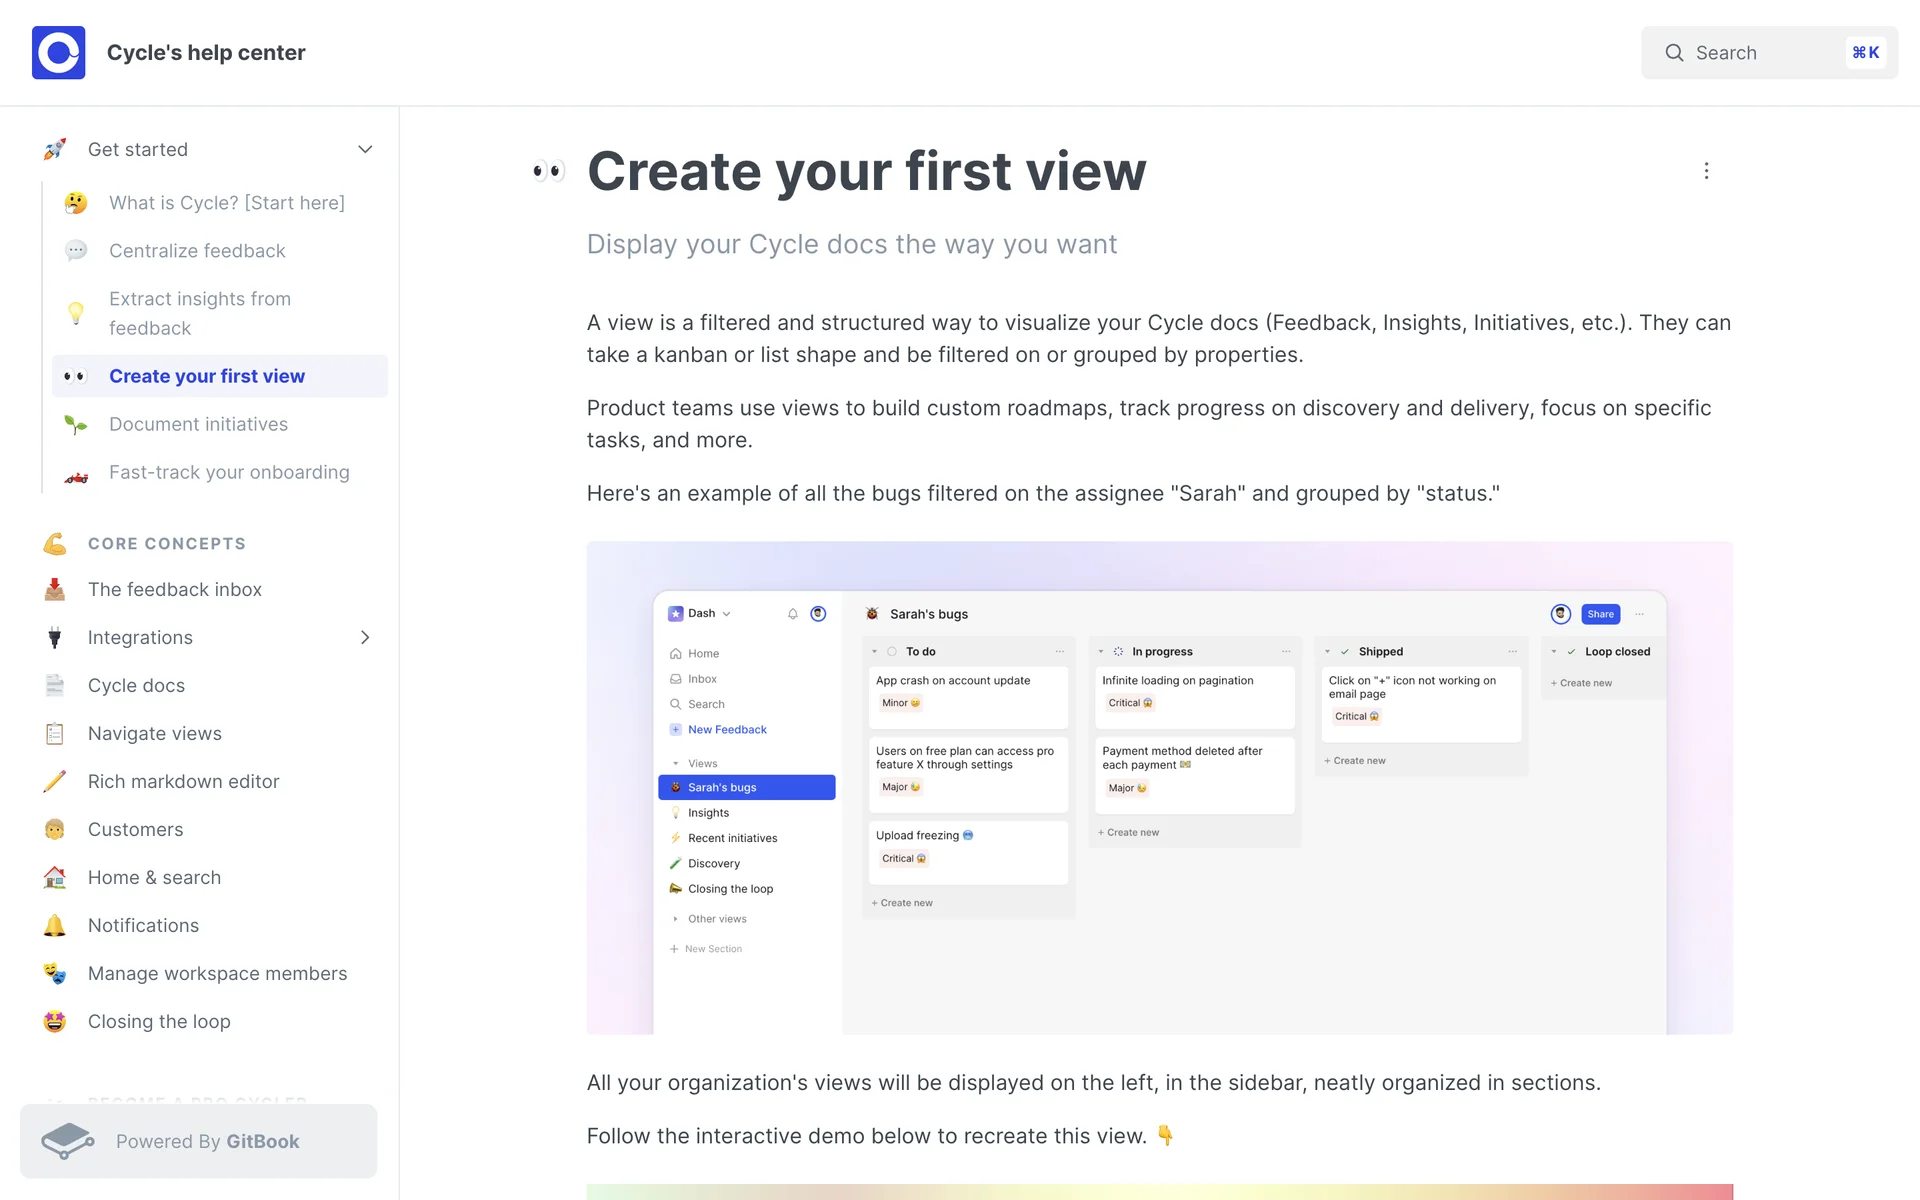
Task: Open Document initiatives page
Action: click(x=198, y=424)
